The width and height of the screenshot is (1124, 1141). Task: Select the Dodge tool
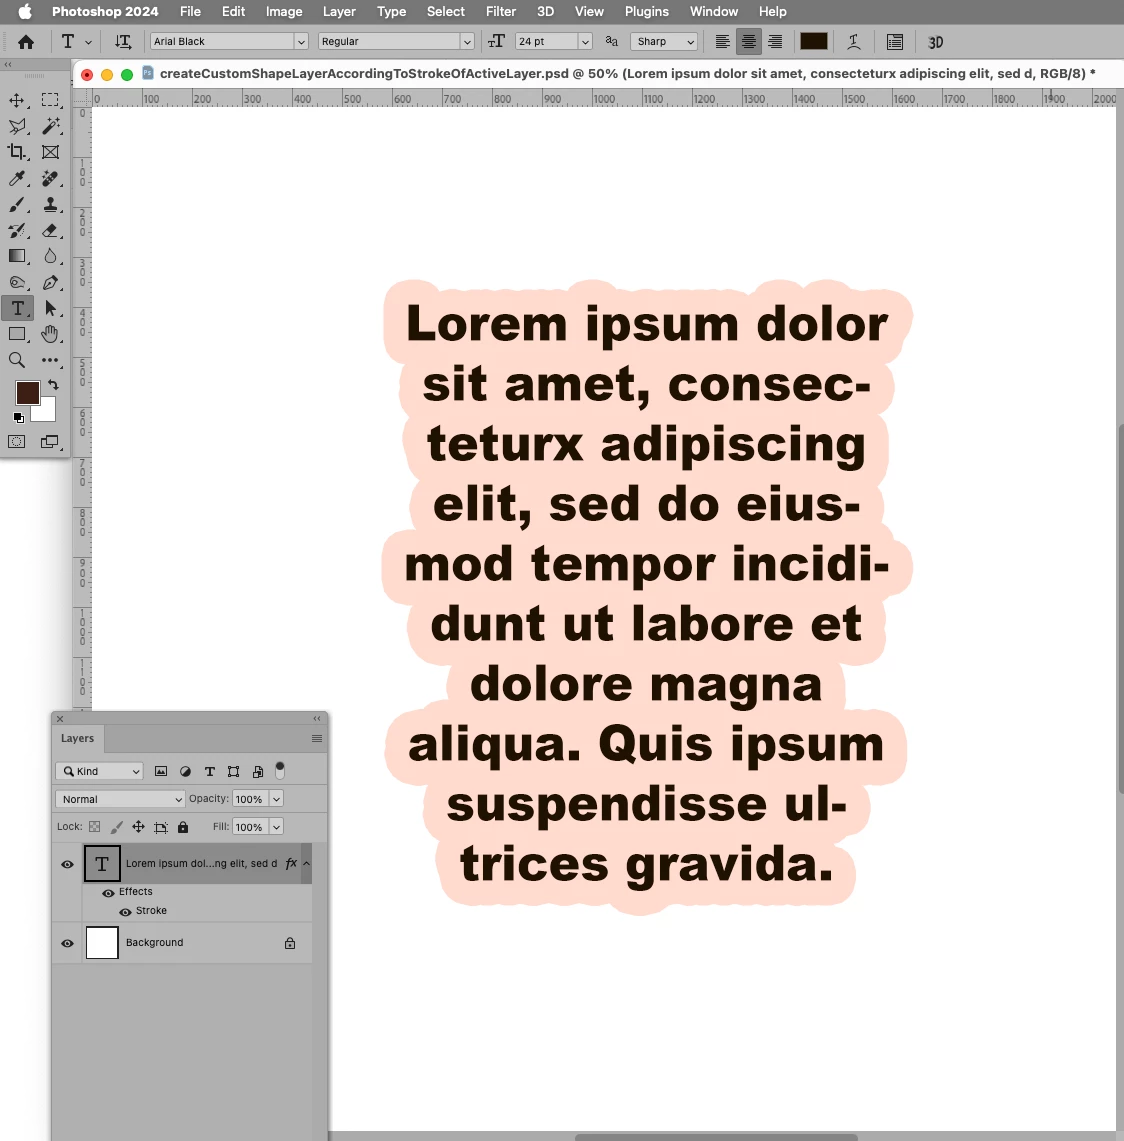coord(17,282)
